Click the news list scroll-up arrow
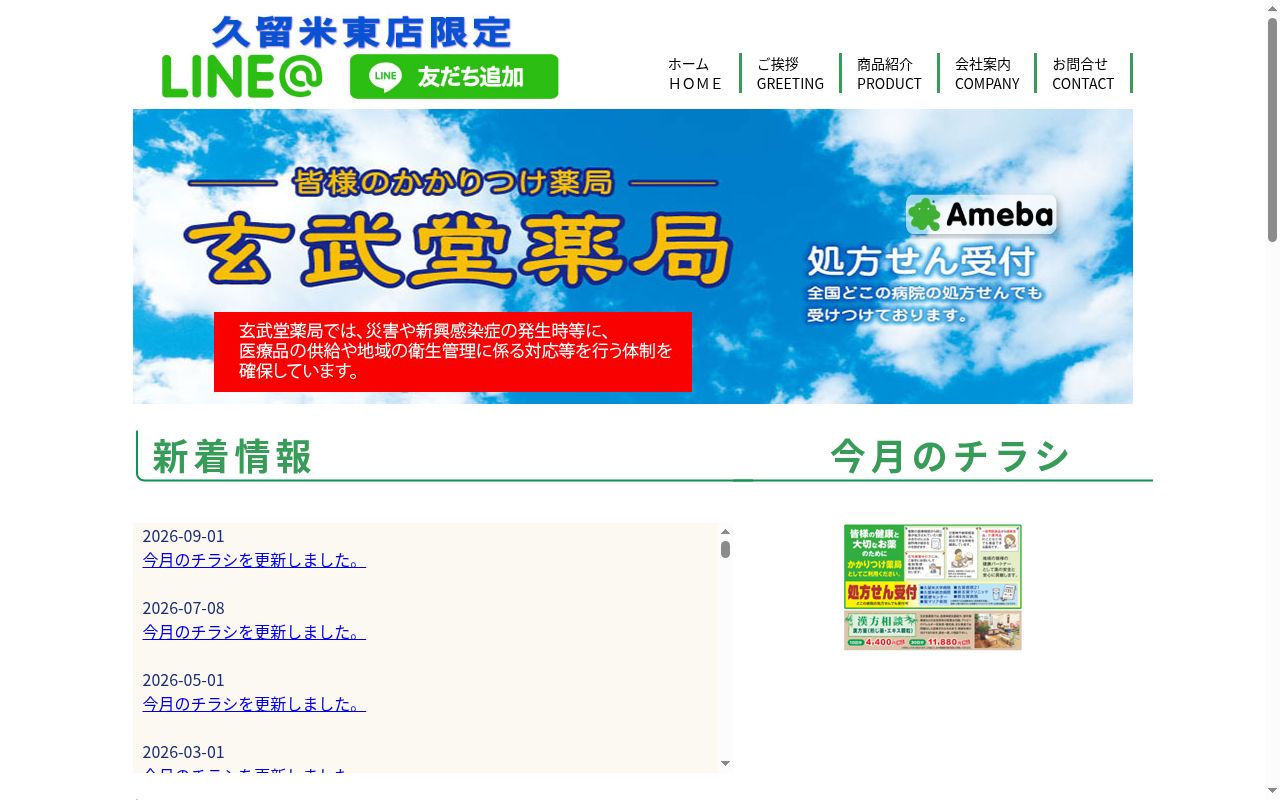Viewport: 1280px width, 800px height. coord(725,533)
